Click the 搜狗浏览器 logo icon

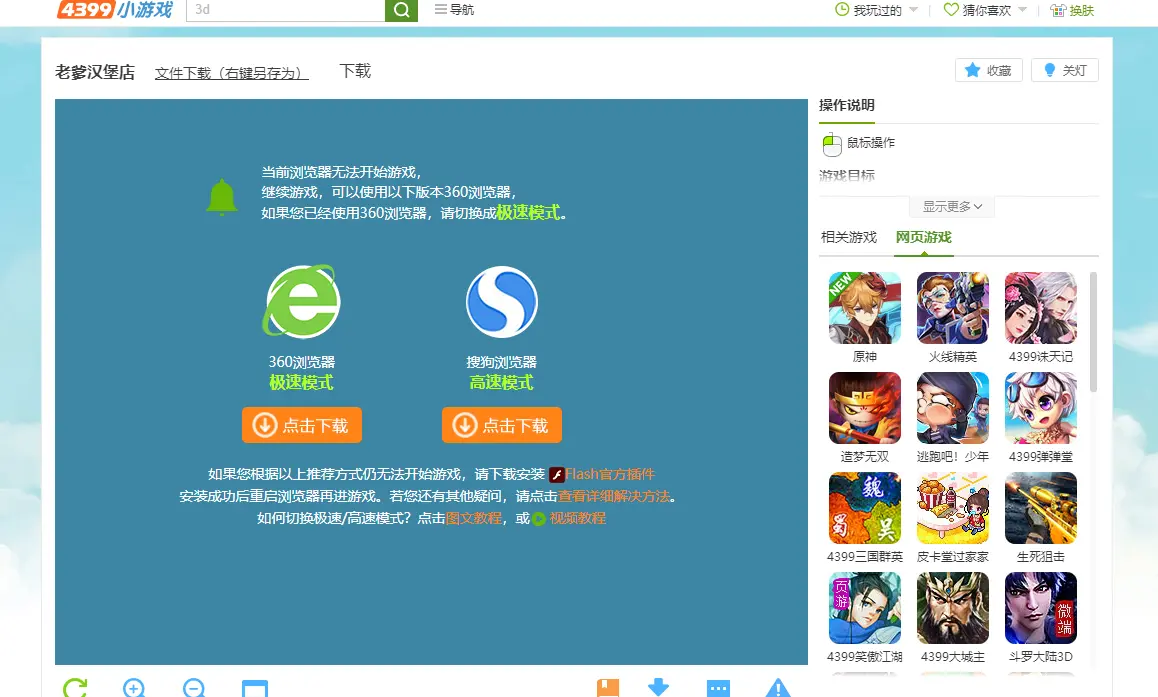[501, 301]
